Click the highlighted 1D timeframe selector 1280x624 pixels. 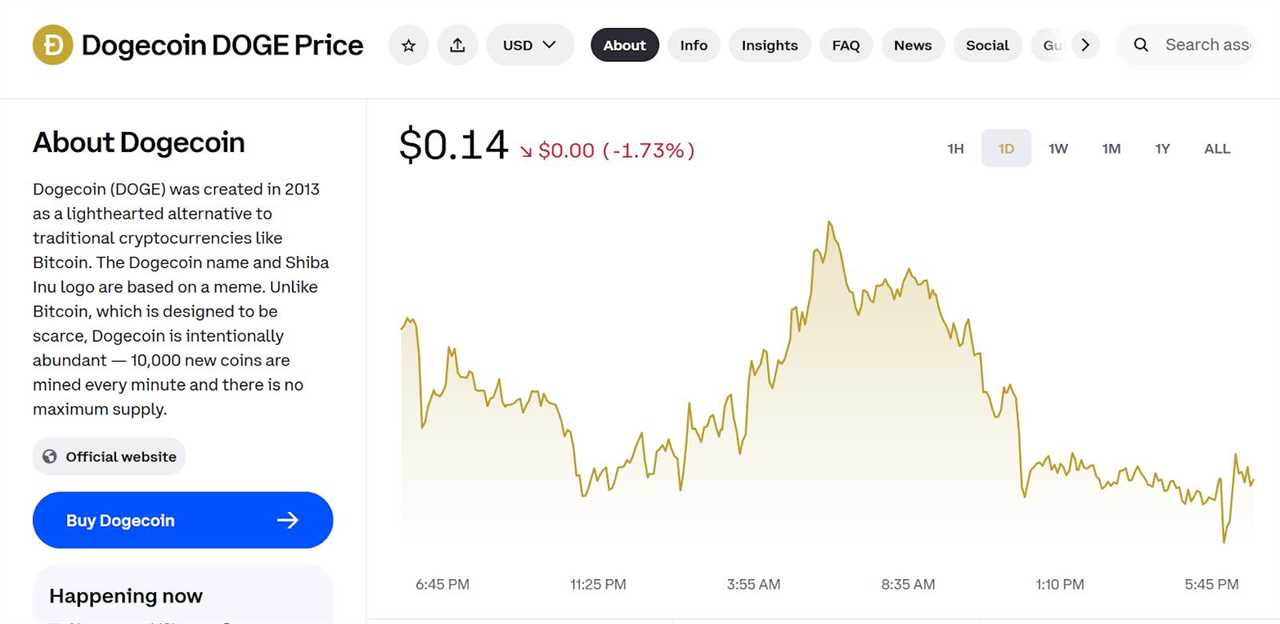(1006, 148)
